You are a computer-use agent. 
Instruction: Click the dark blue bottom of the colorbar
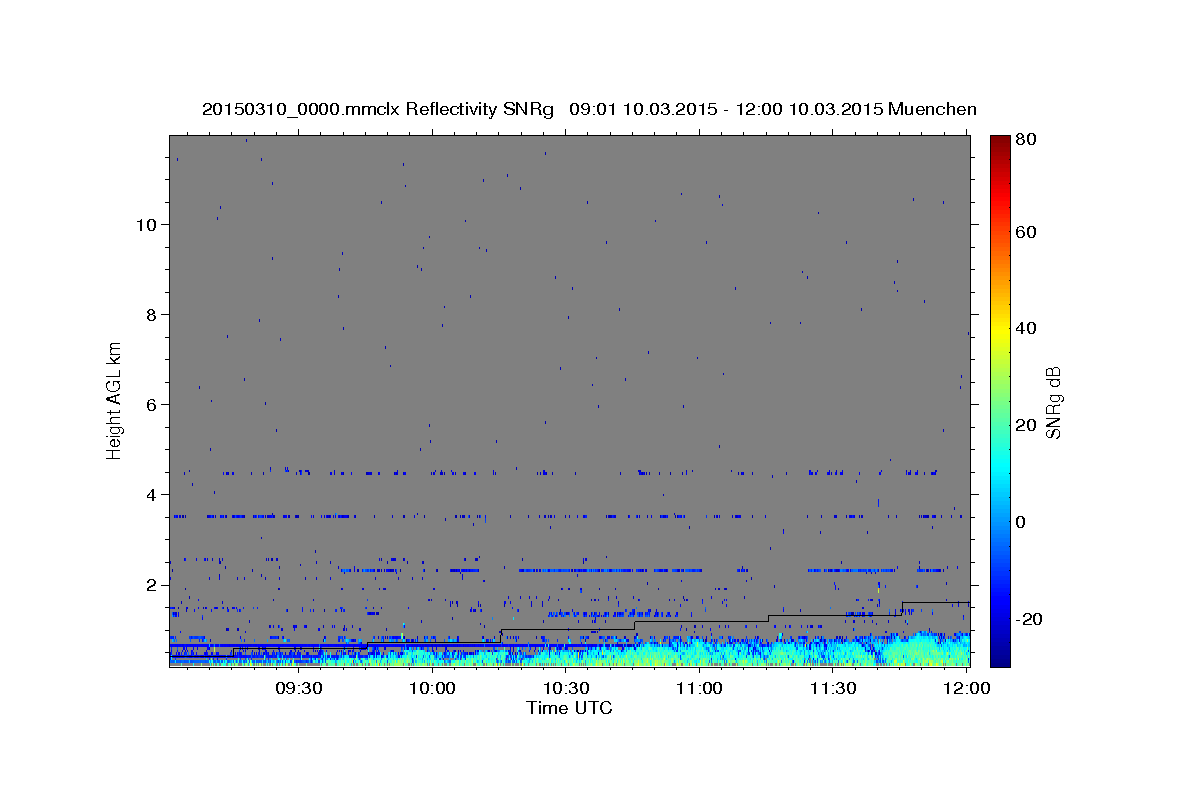(999, 658)
